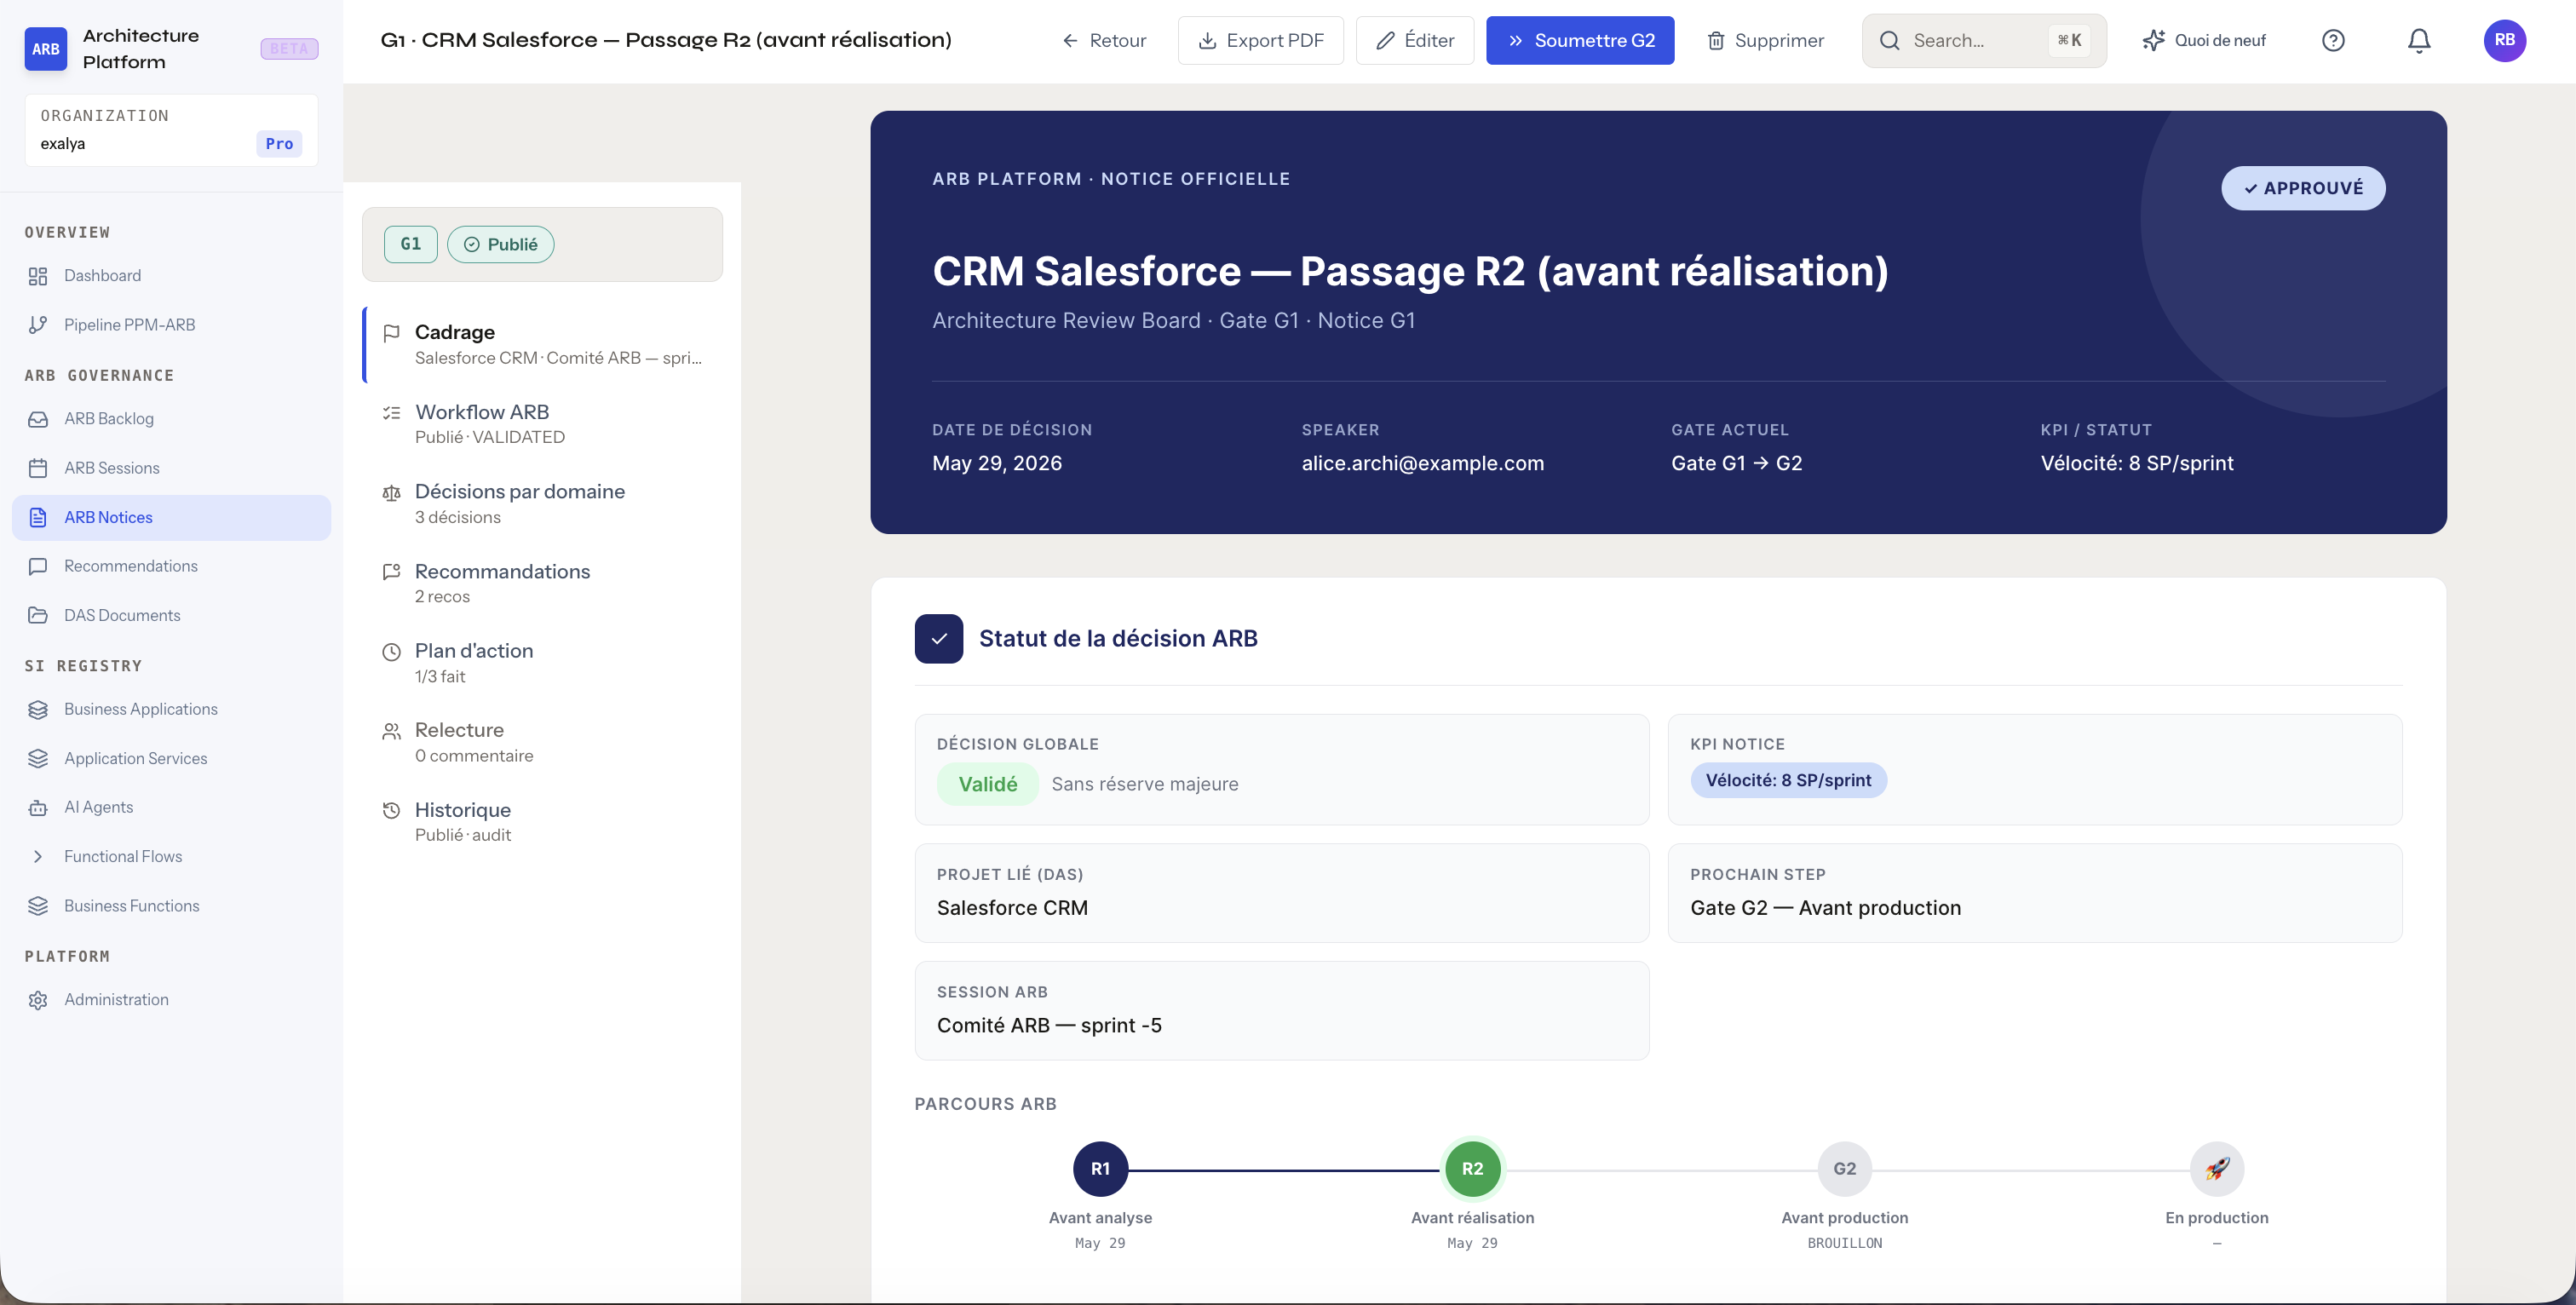The width and height of the screenshot is (2576, 1305).
Task: Open the Dashboard icon in sidebar
Action: coord(38,276)
